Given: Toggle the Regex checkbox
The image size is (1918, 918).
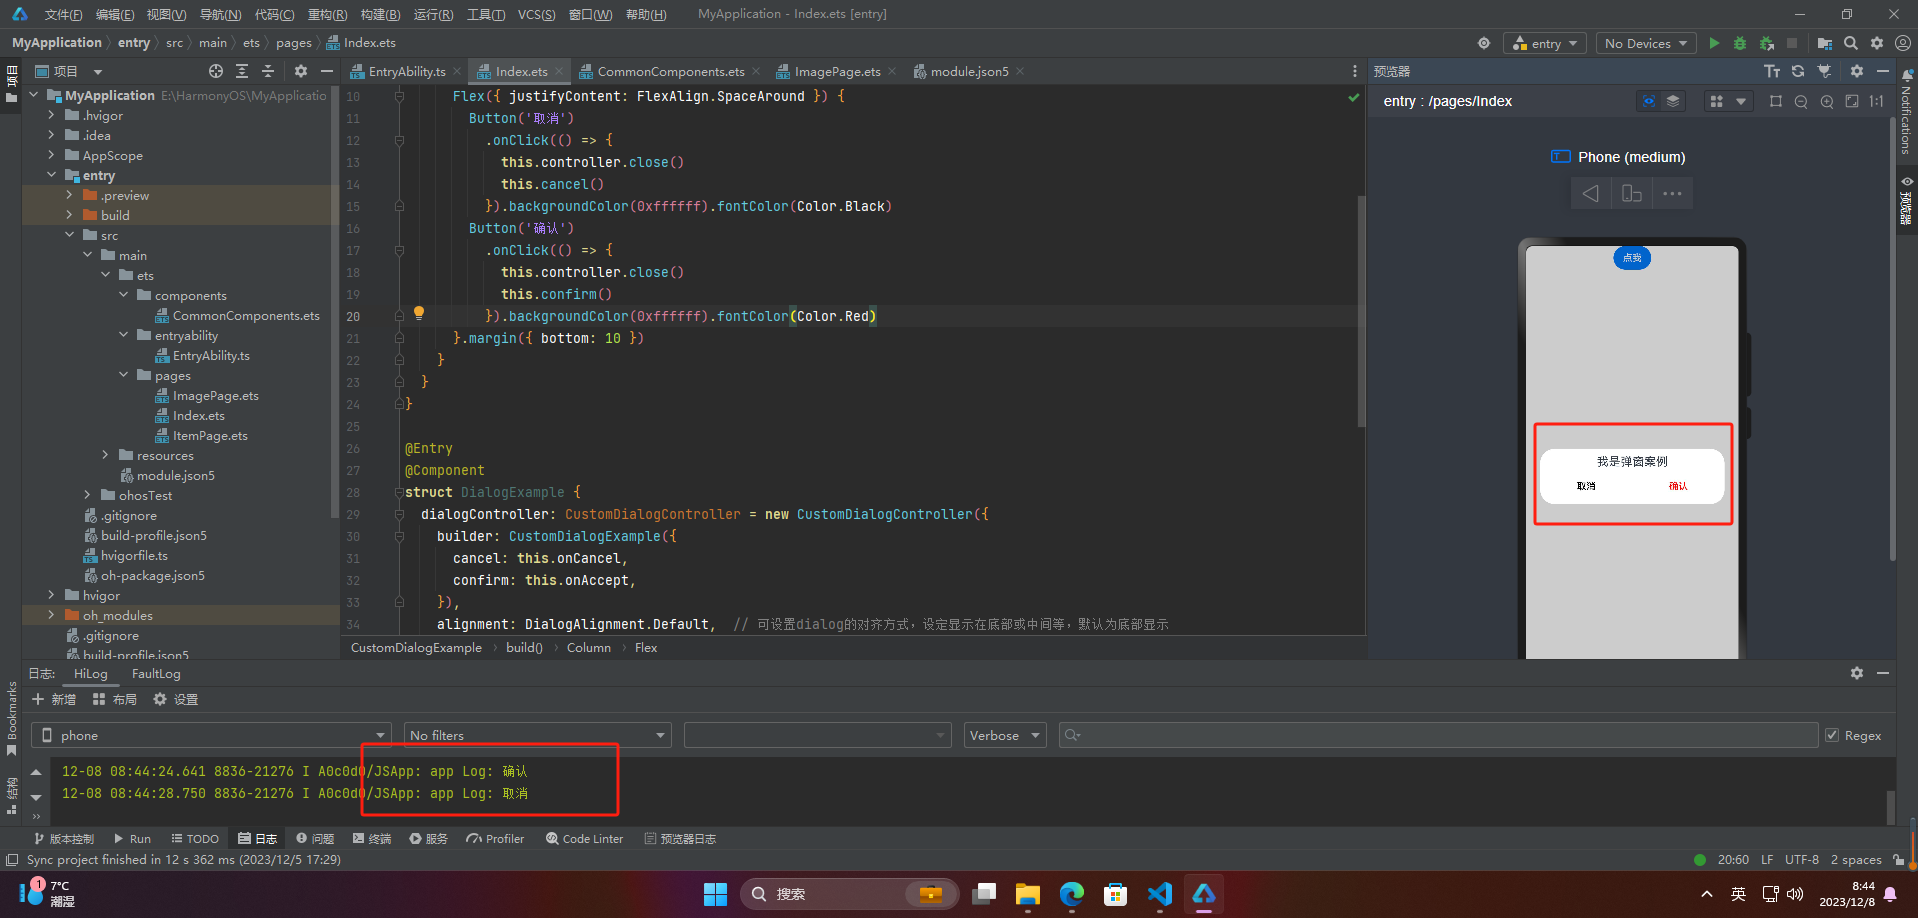Looking at the screenshot, I should pos(1832,735).
